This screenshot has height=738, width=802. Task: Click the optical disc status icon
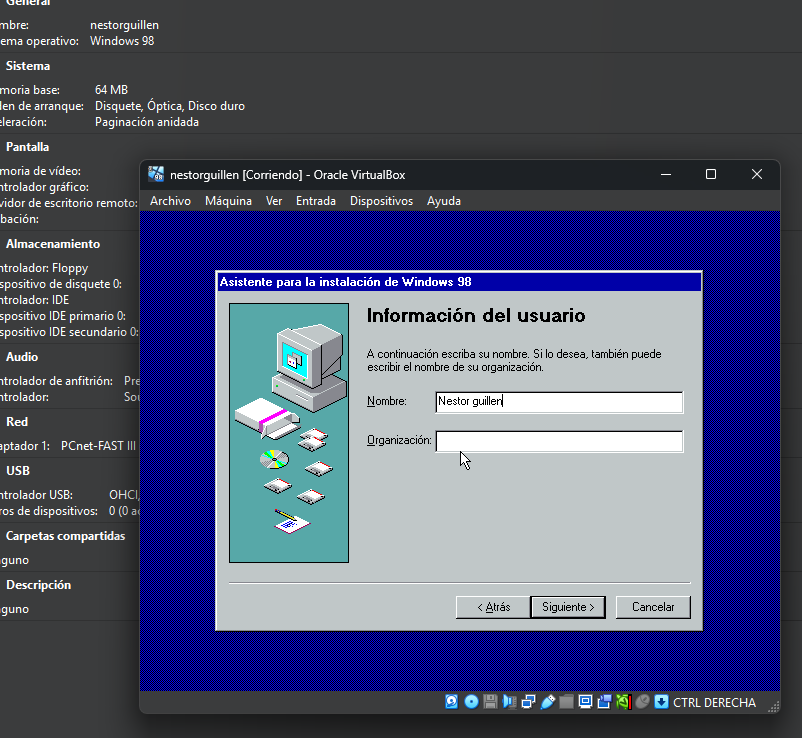point(471,702)
